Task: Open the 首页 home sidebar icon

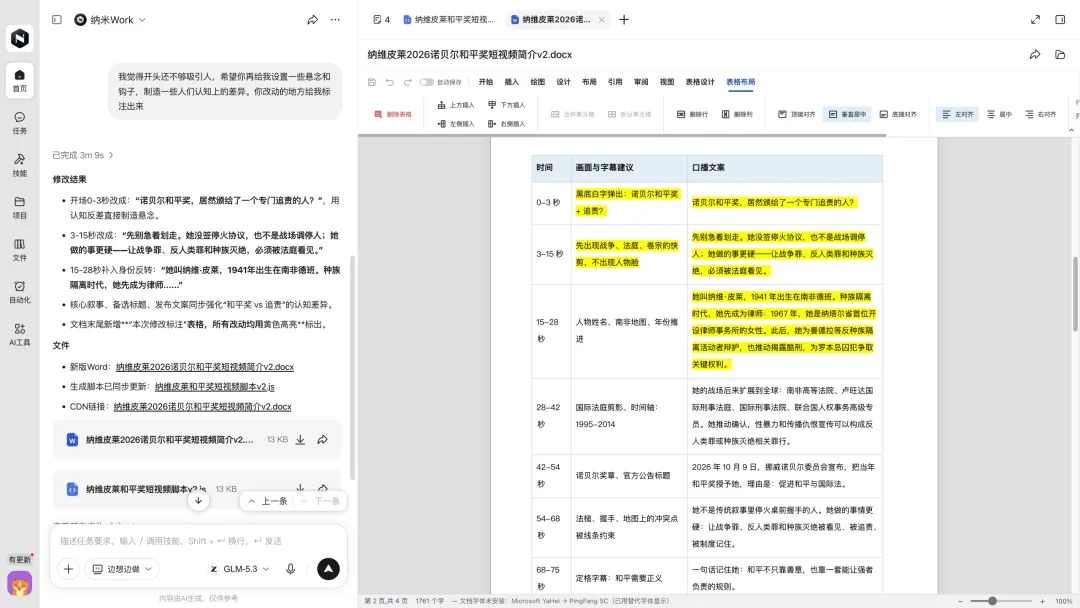Action: coord(20,80)
